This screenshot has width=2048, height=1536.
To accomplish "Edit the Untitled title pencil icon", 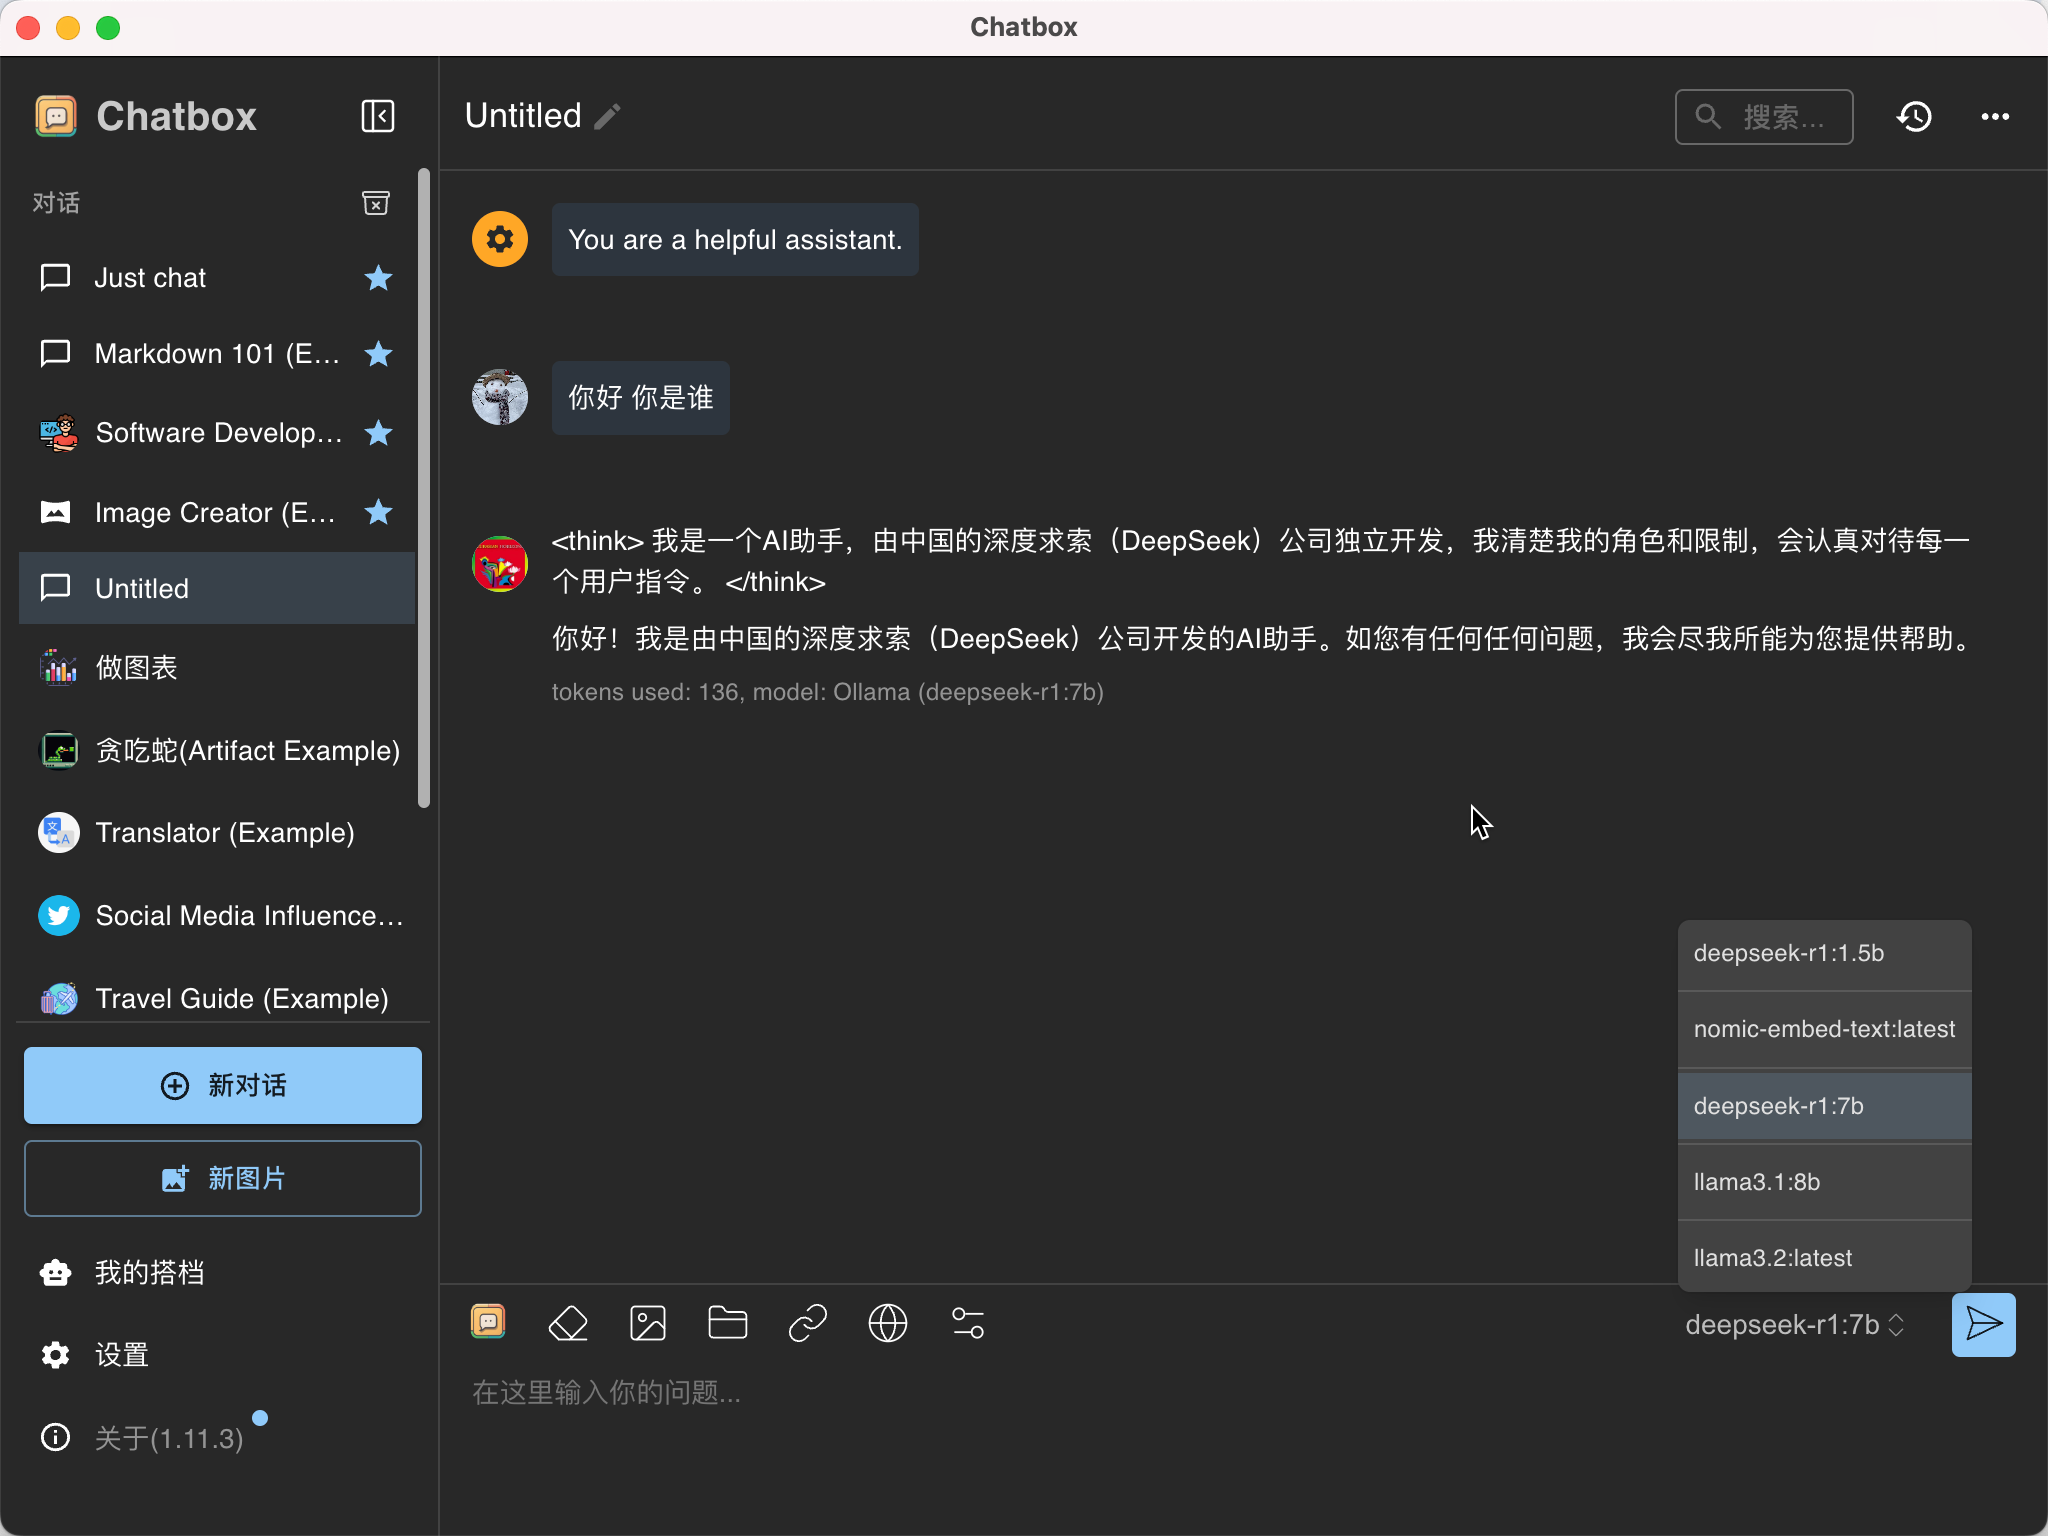I will click(x=608, y=117).
